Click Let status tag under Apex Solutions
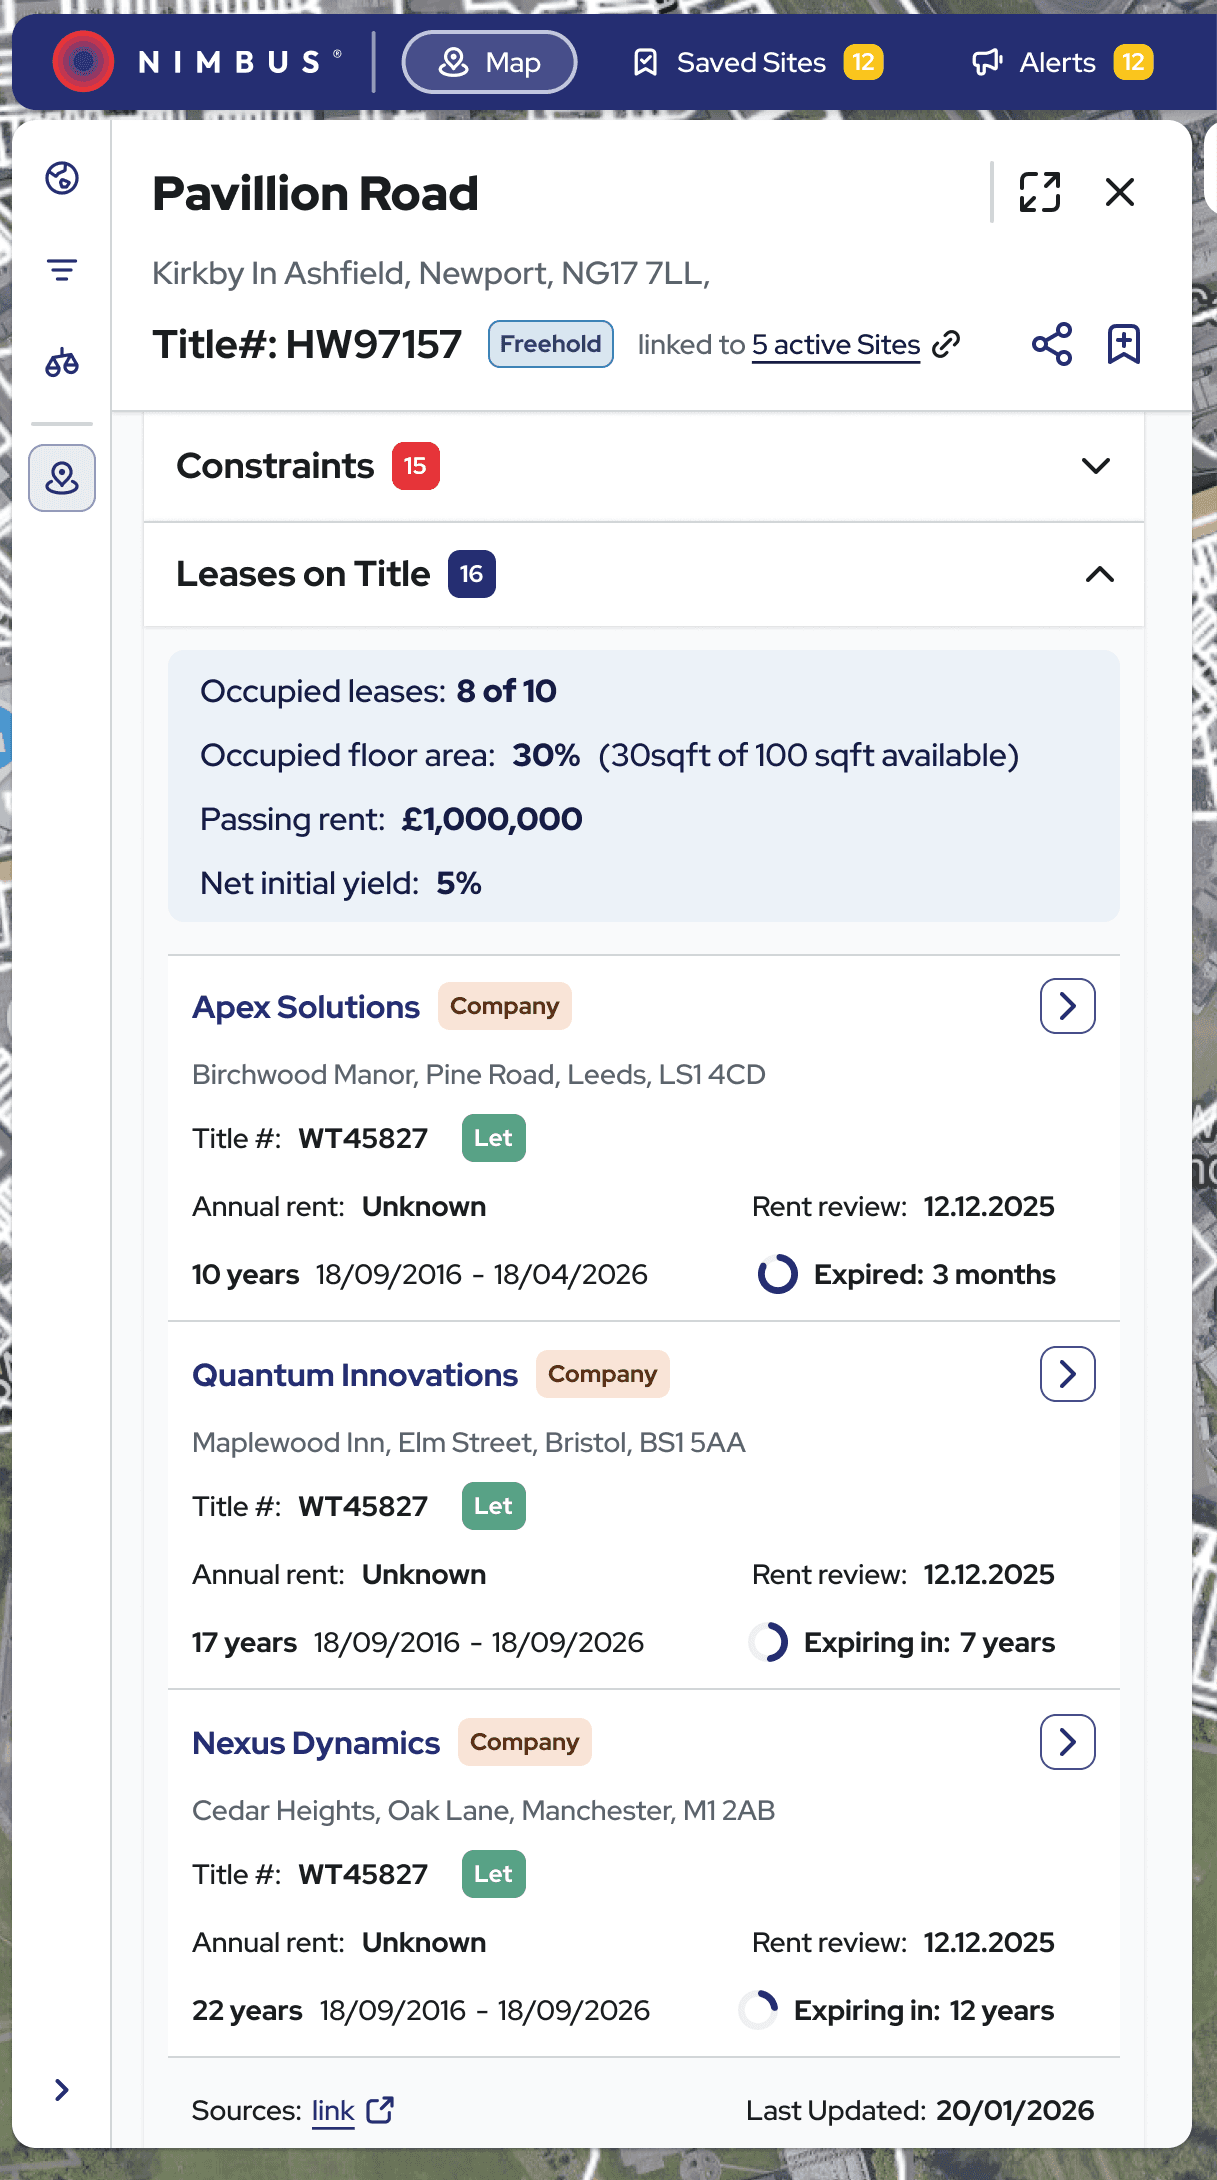 (494, 1138)
